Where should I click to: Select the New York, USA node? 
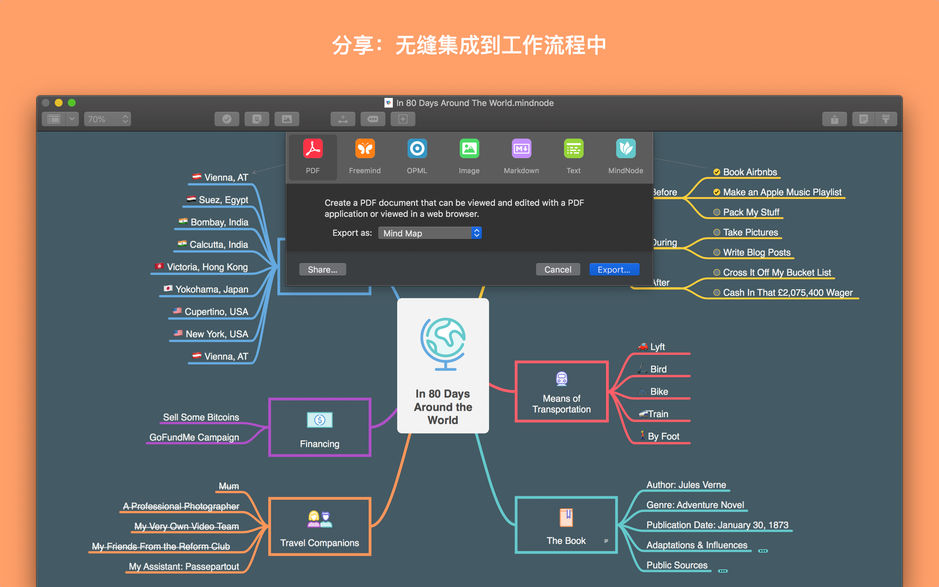pyautogui.click(x=217, y=334)
